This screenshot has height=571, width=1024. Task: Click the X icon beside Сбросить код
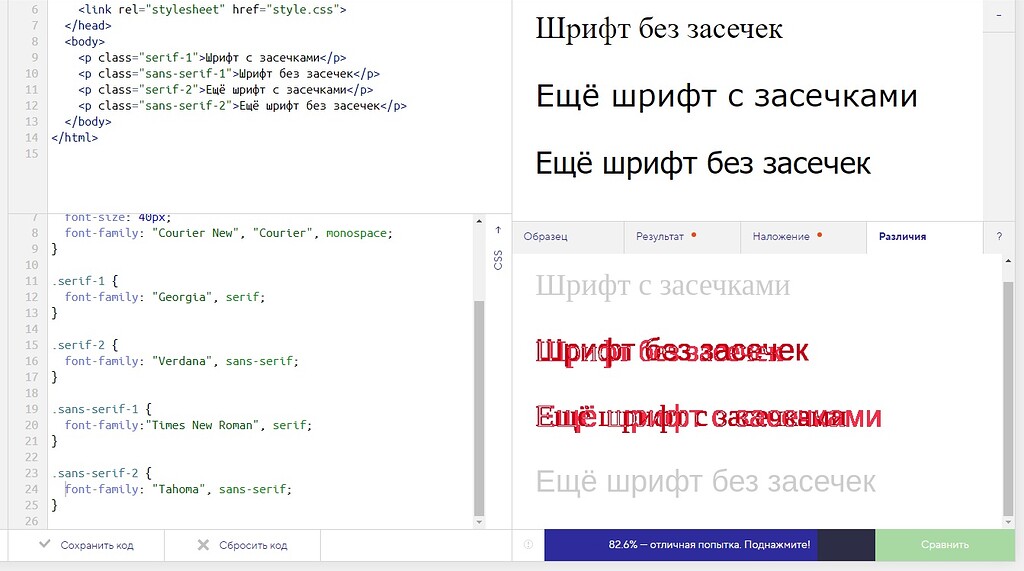[203, 545]
